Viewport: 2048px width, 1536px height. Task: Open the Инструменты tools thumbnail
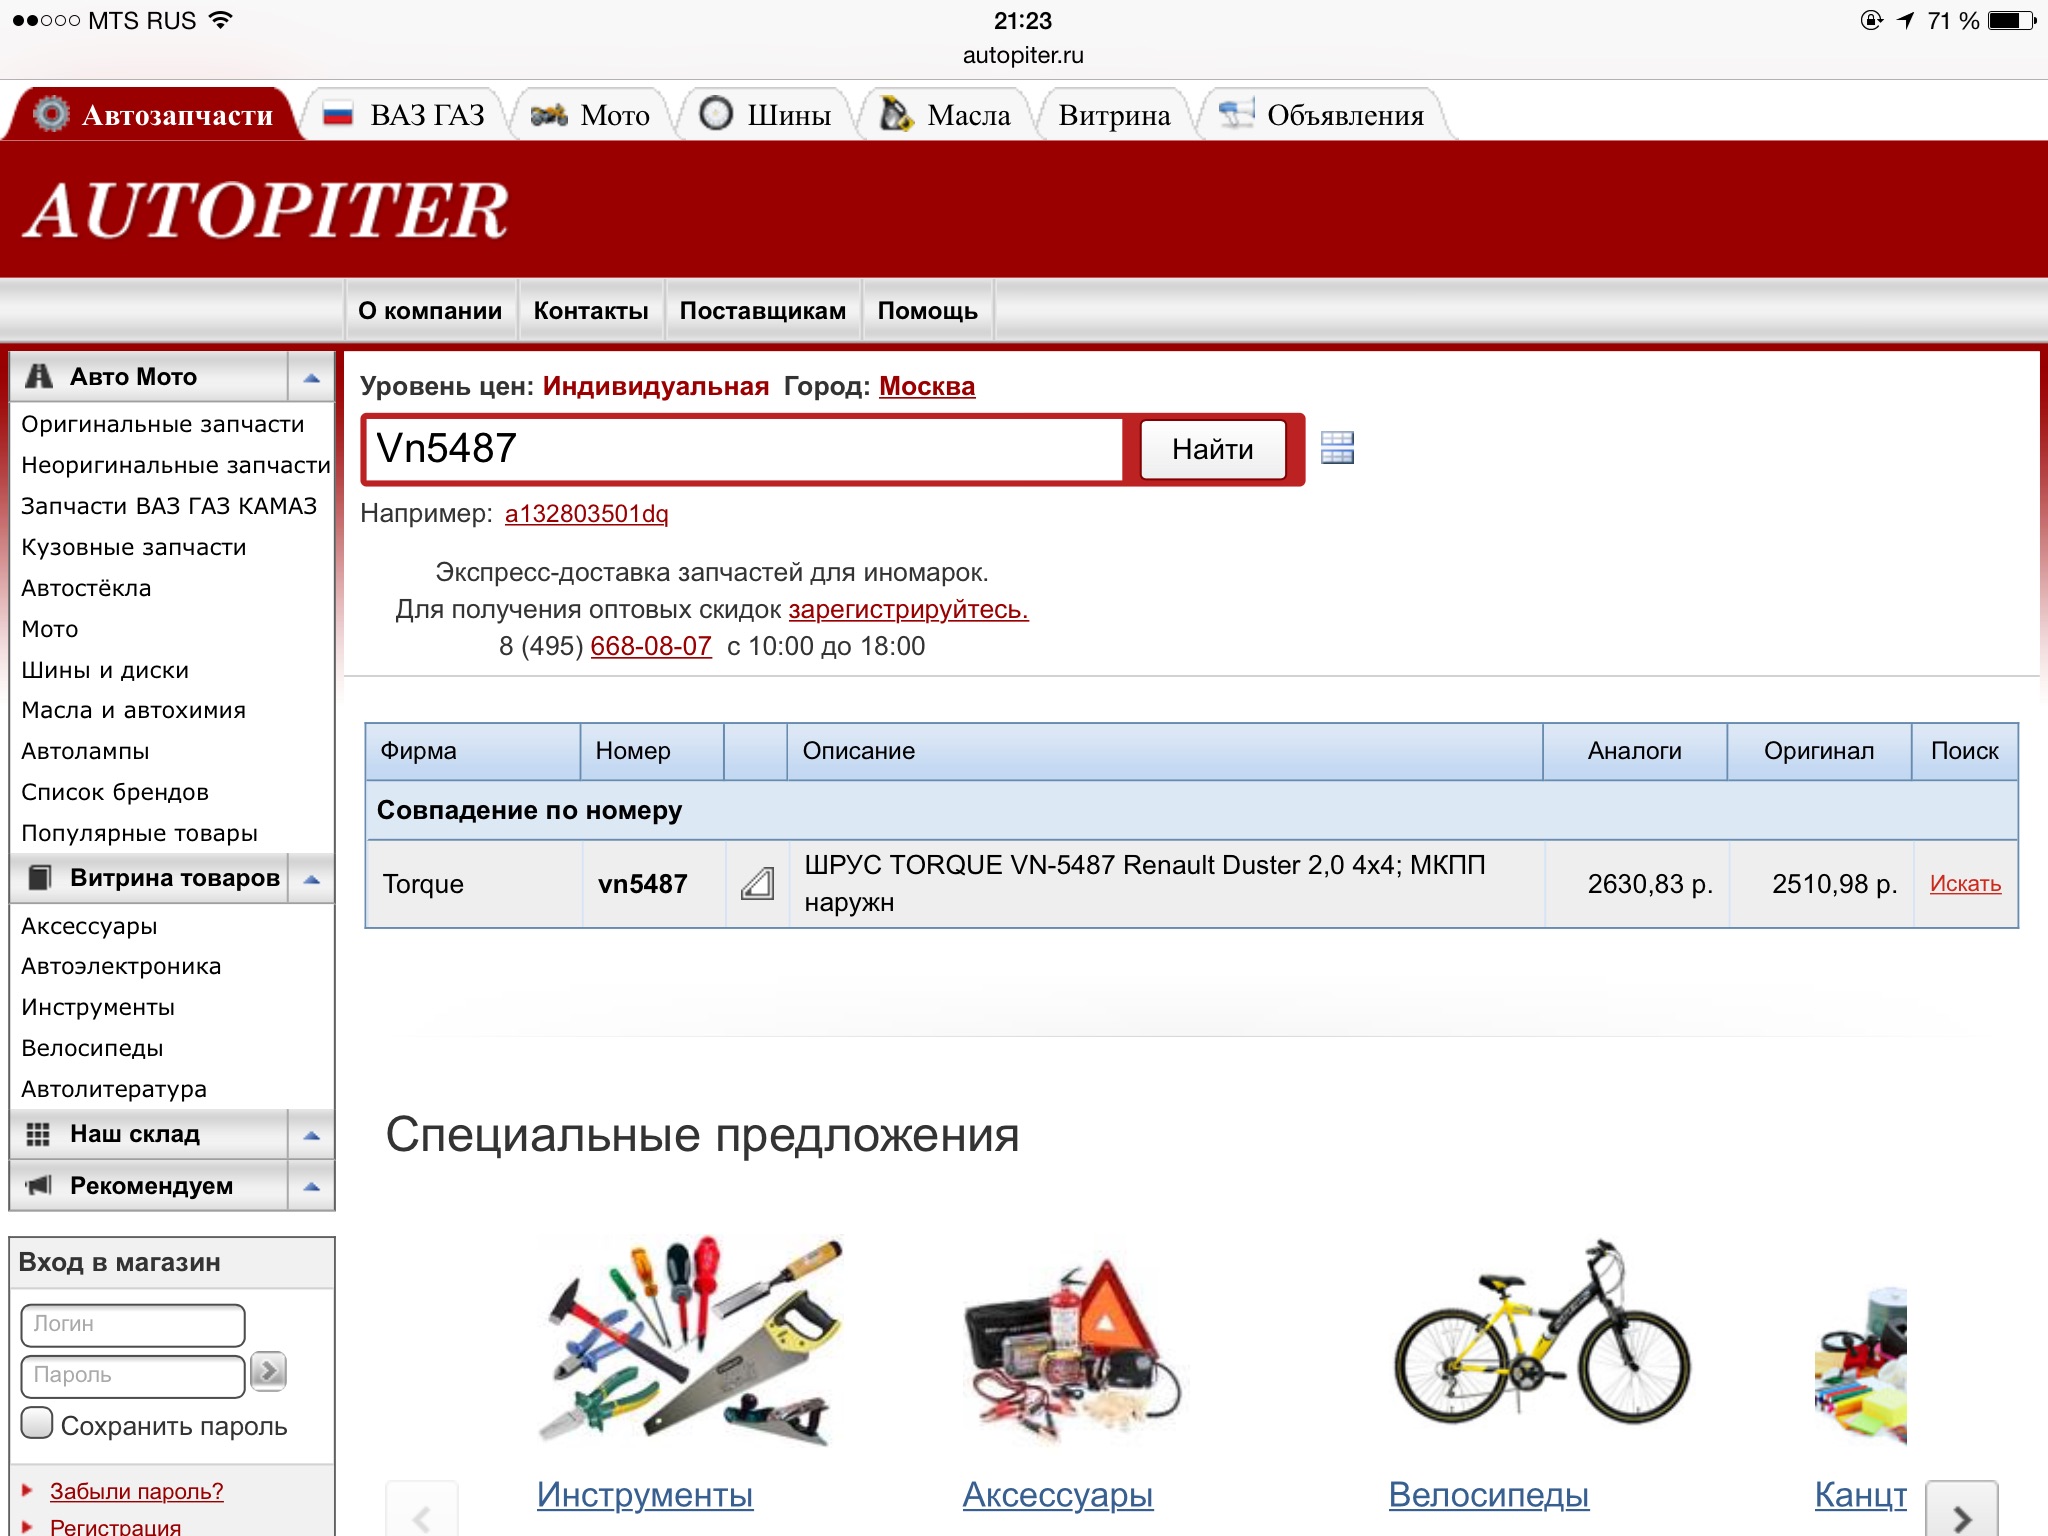[690, 1341]
